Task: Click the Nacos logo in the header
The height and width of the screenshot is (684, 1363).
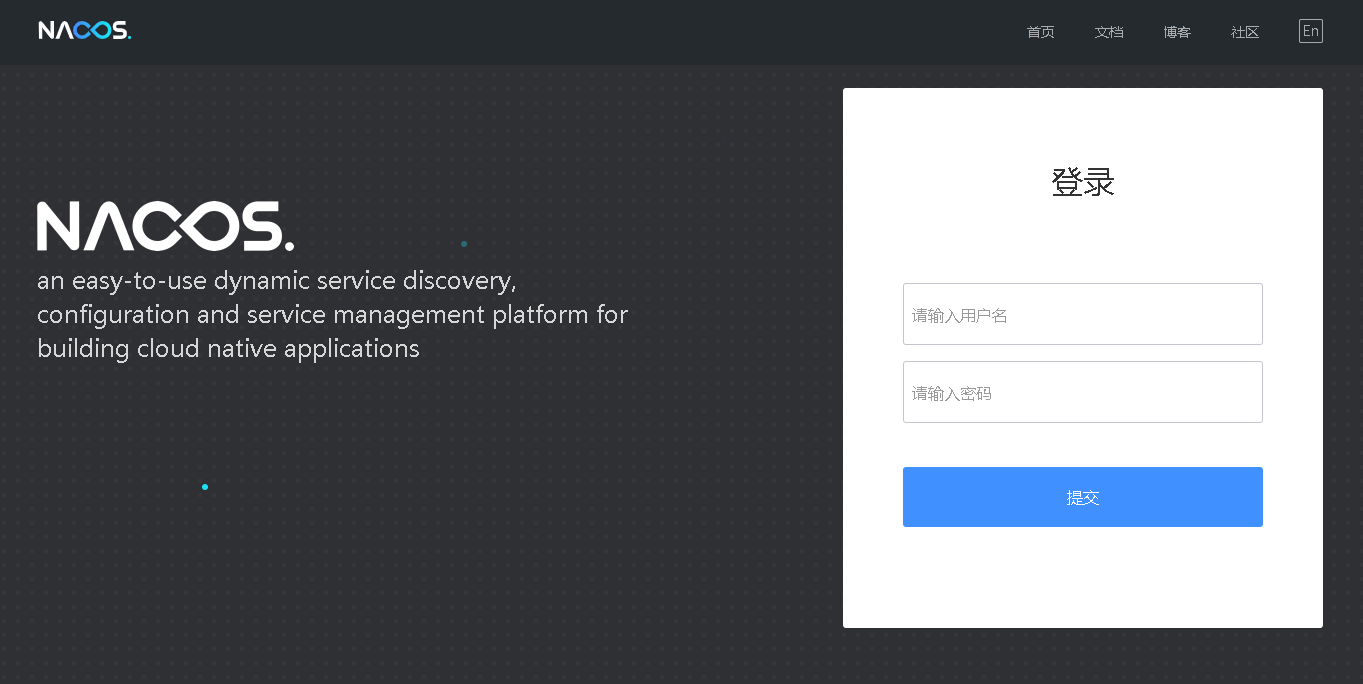Action: click(x=85, y=31)
